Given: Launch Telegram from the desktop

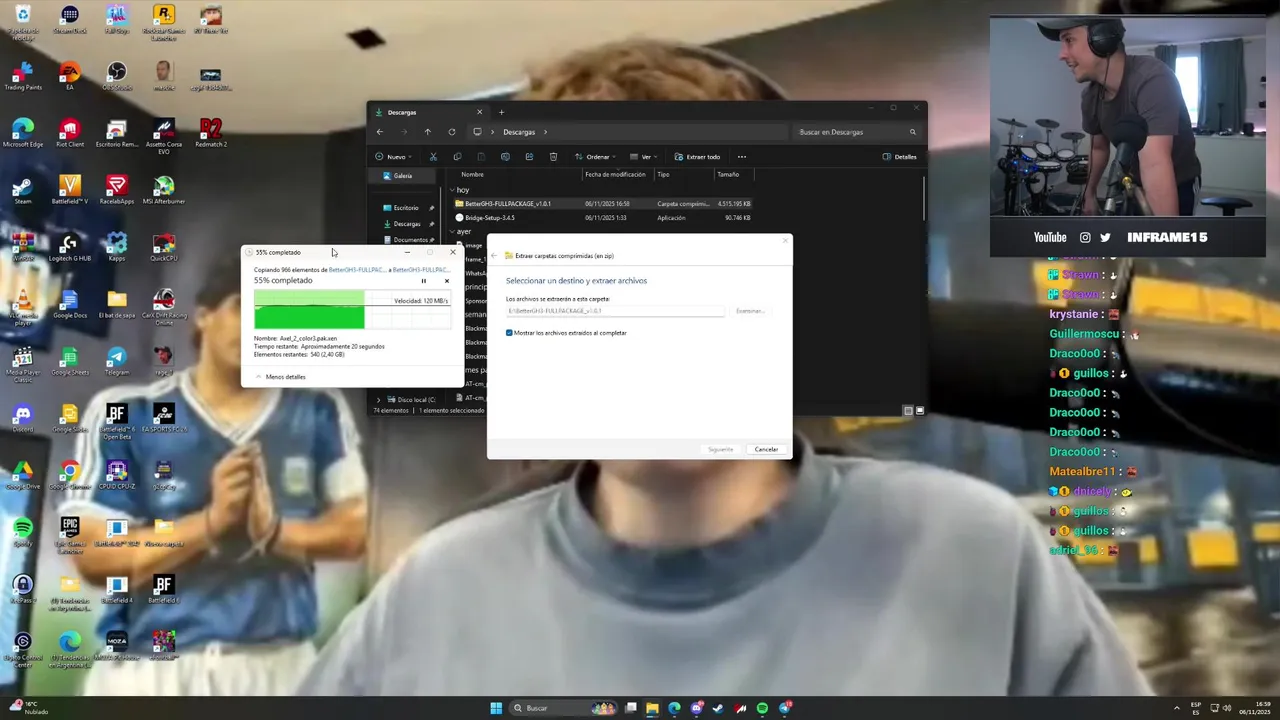Looking at the screenshot, I should (x=117, y=361).
